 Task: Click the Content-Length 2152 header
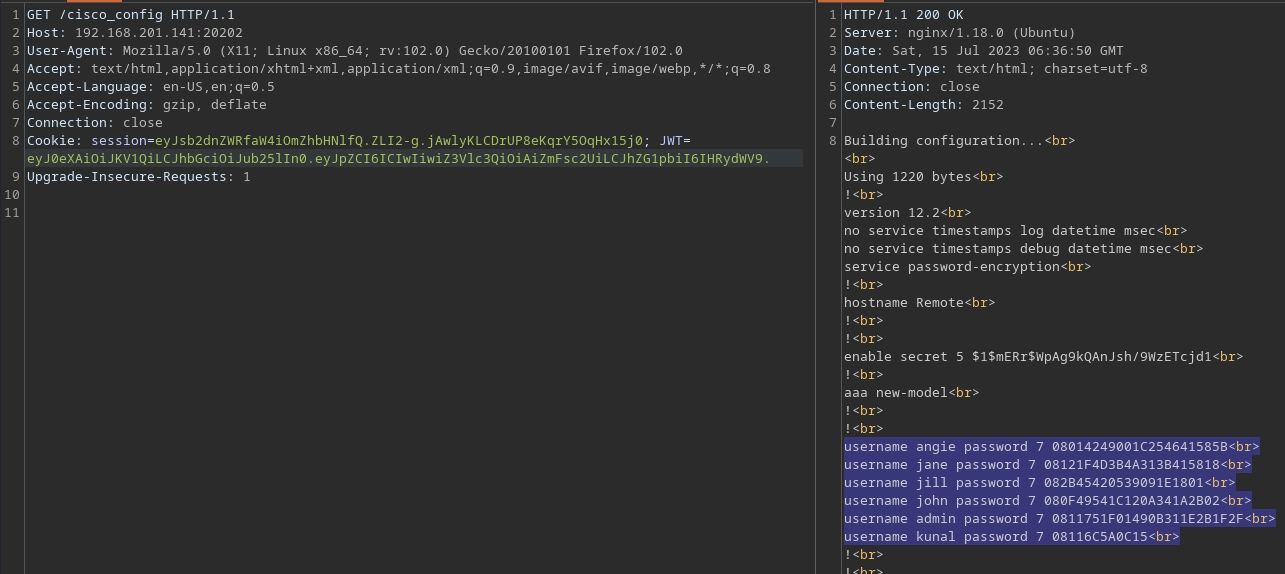coord(923,105)
